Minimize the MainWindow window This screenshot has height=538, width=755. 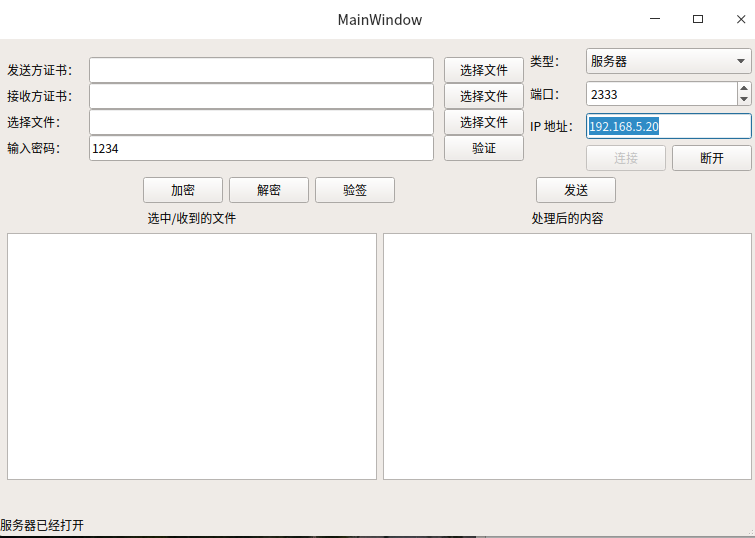coord(655,19)
